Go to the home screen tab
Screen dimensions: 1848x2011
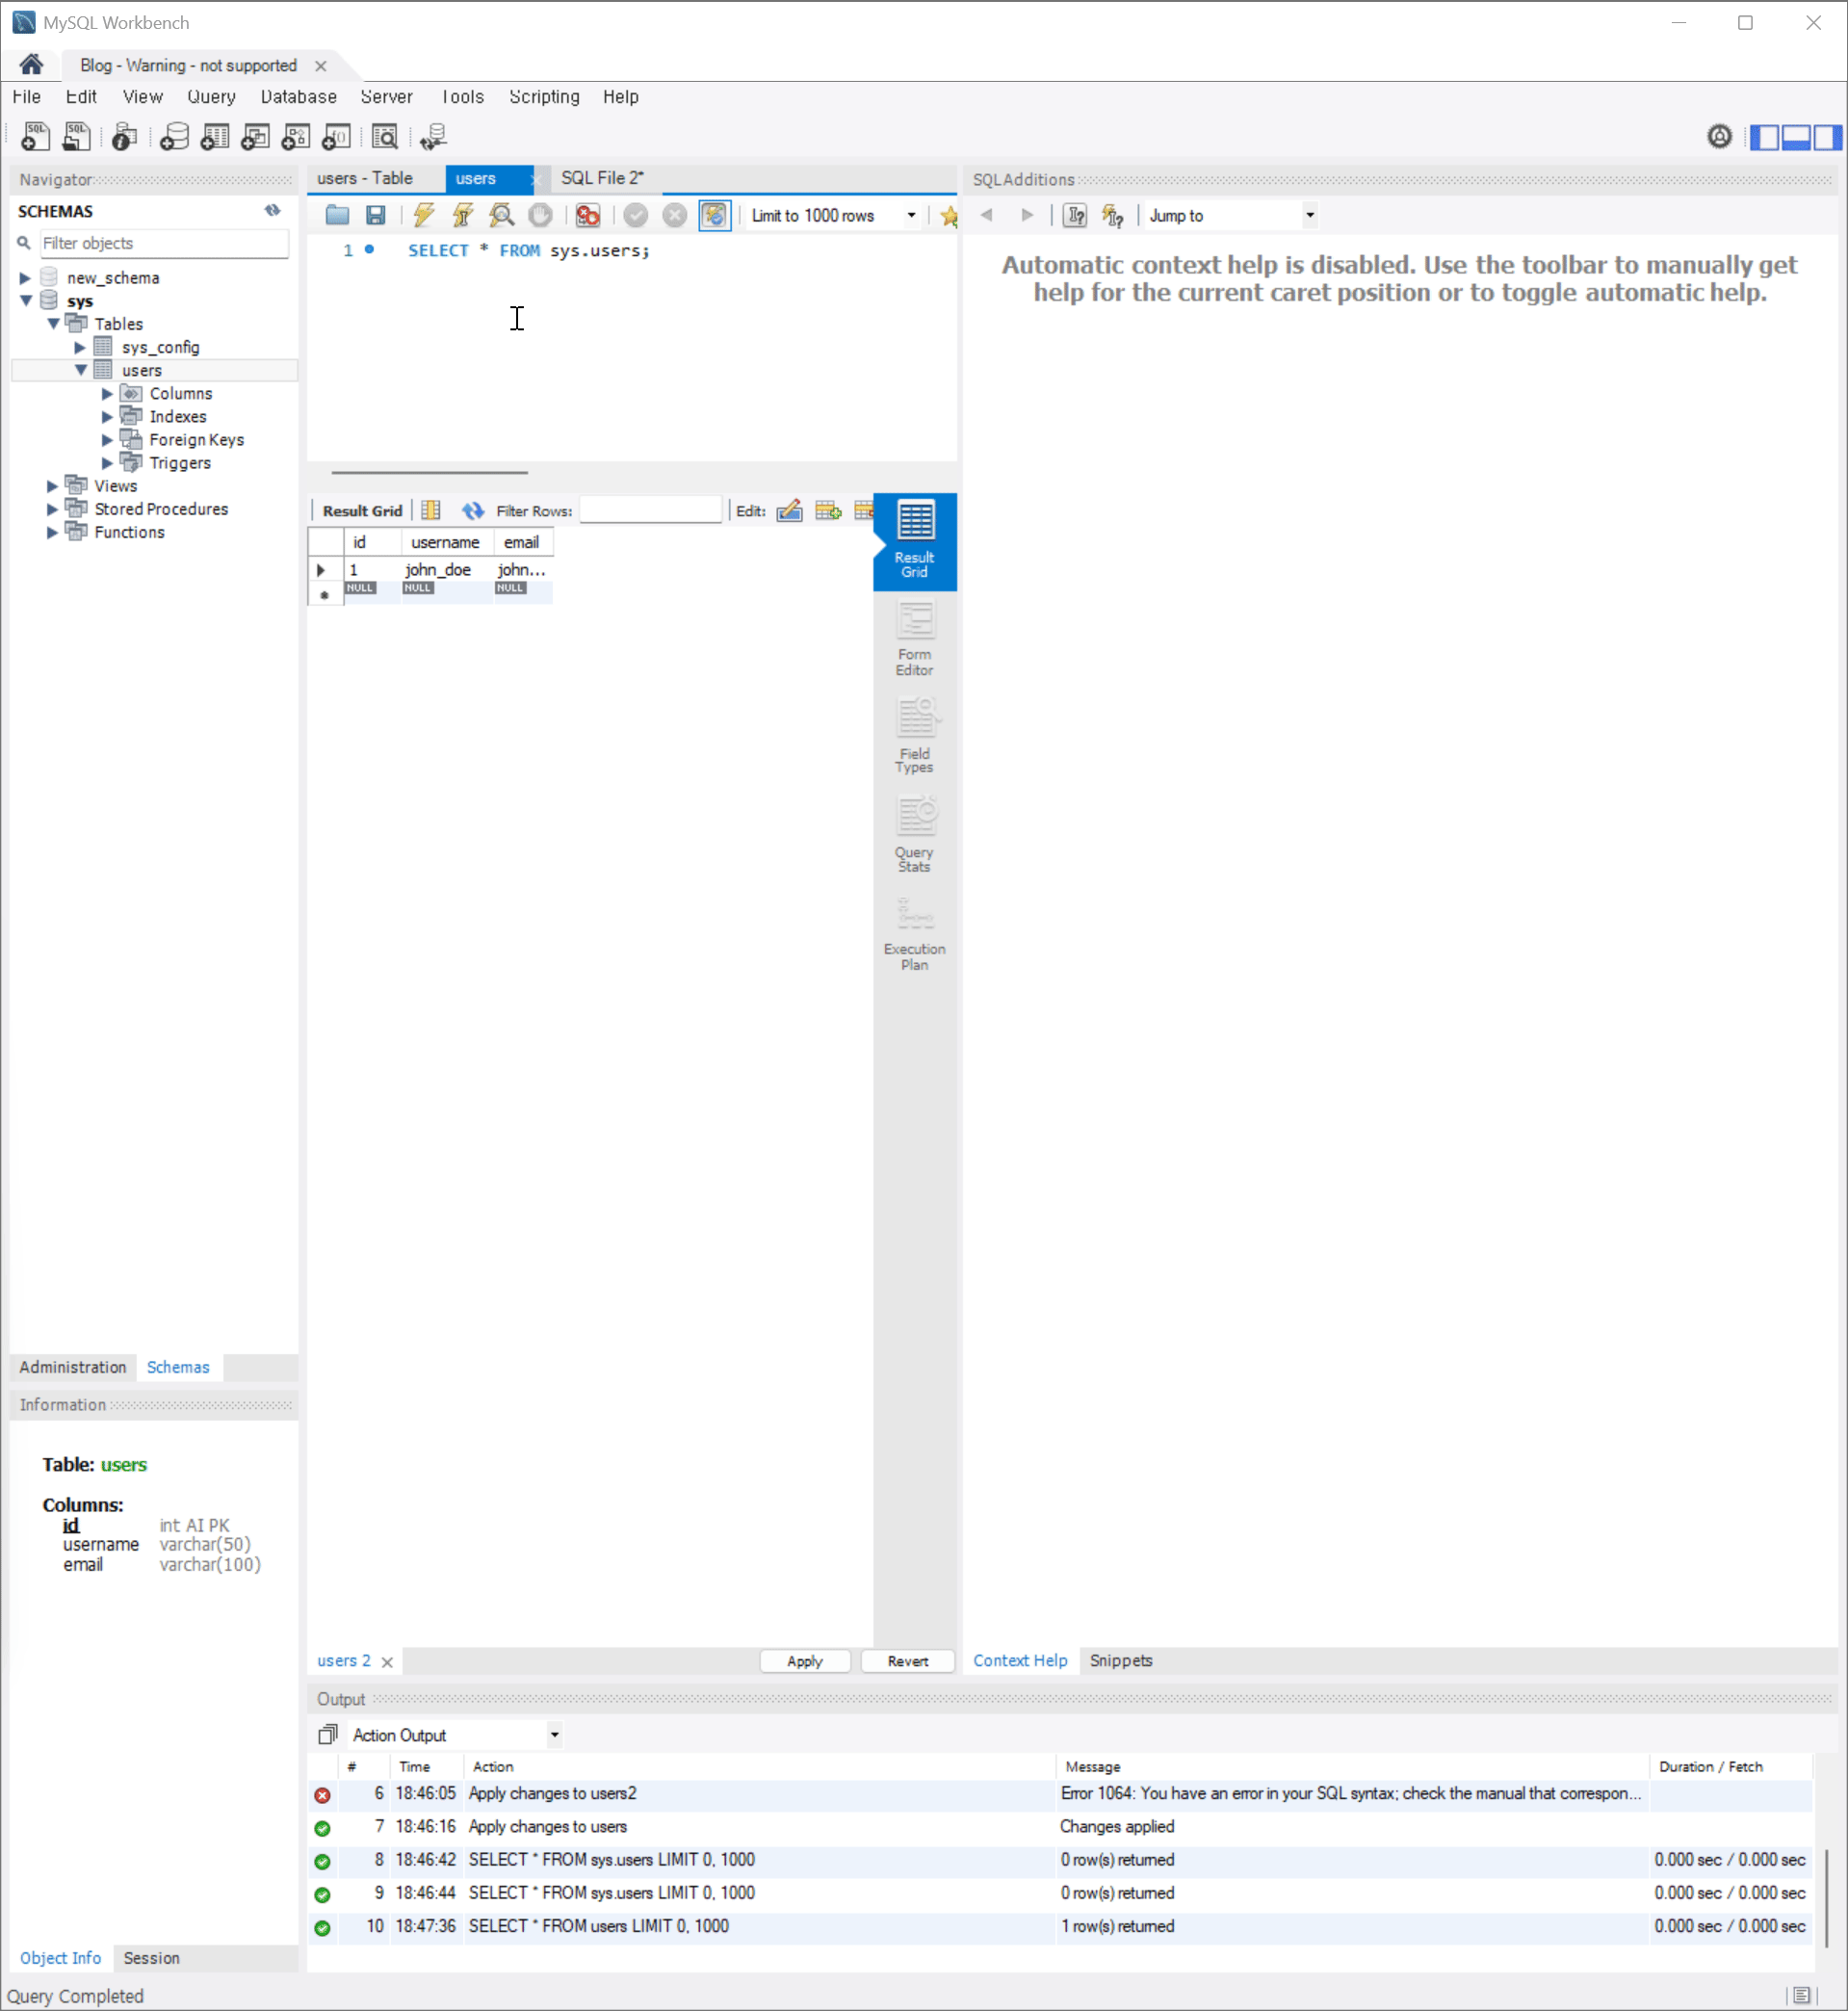click(31, 65)
